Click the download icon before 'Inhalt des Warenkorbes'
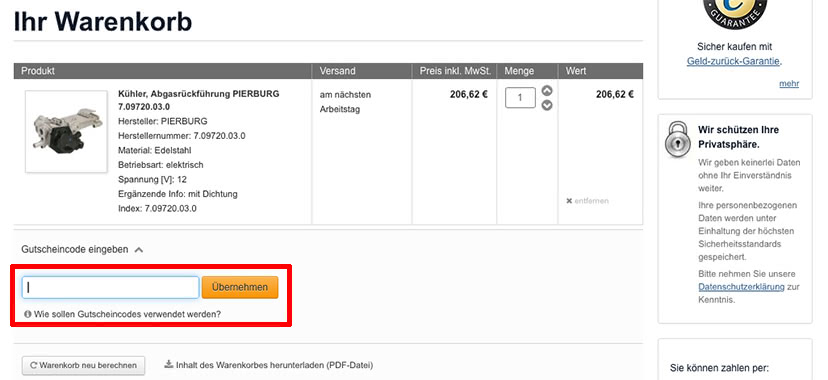This screenshot has height=380, width=828. coord(169,364)
